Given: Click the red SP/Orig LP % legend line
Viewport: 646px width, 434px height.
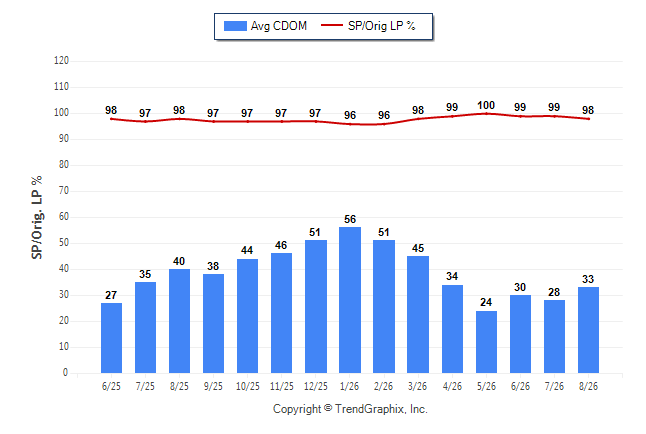Looking at the screenshot, I should [332, 26].
